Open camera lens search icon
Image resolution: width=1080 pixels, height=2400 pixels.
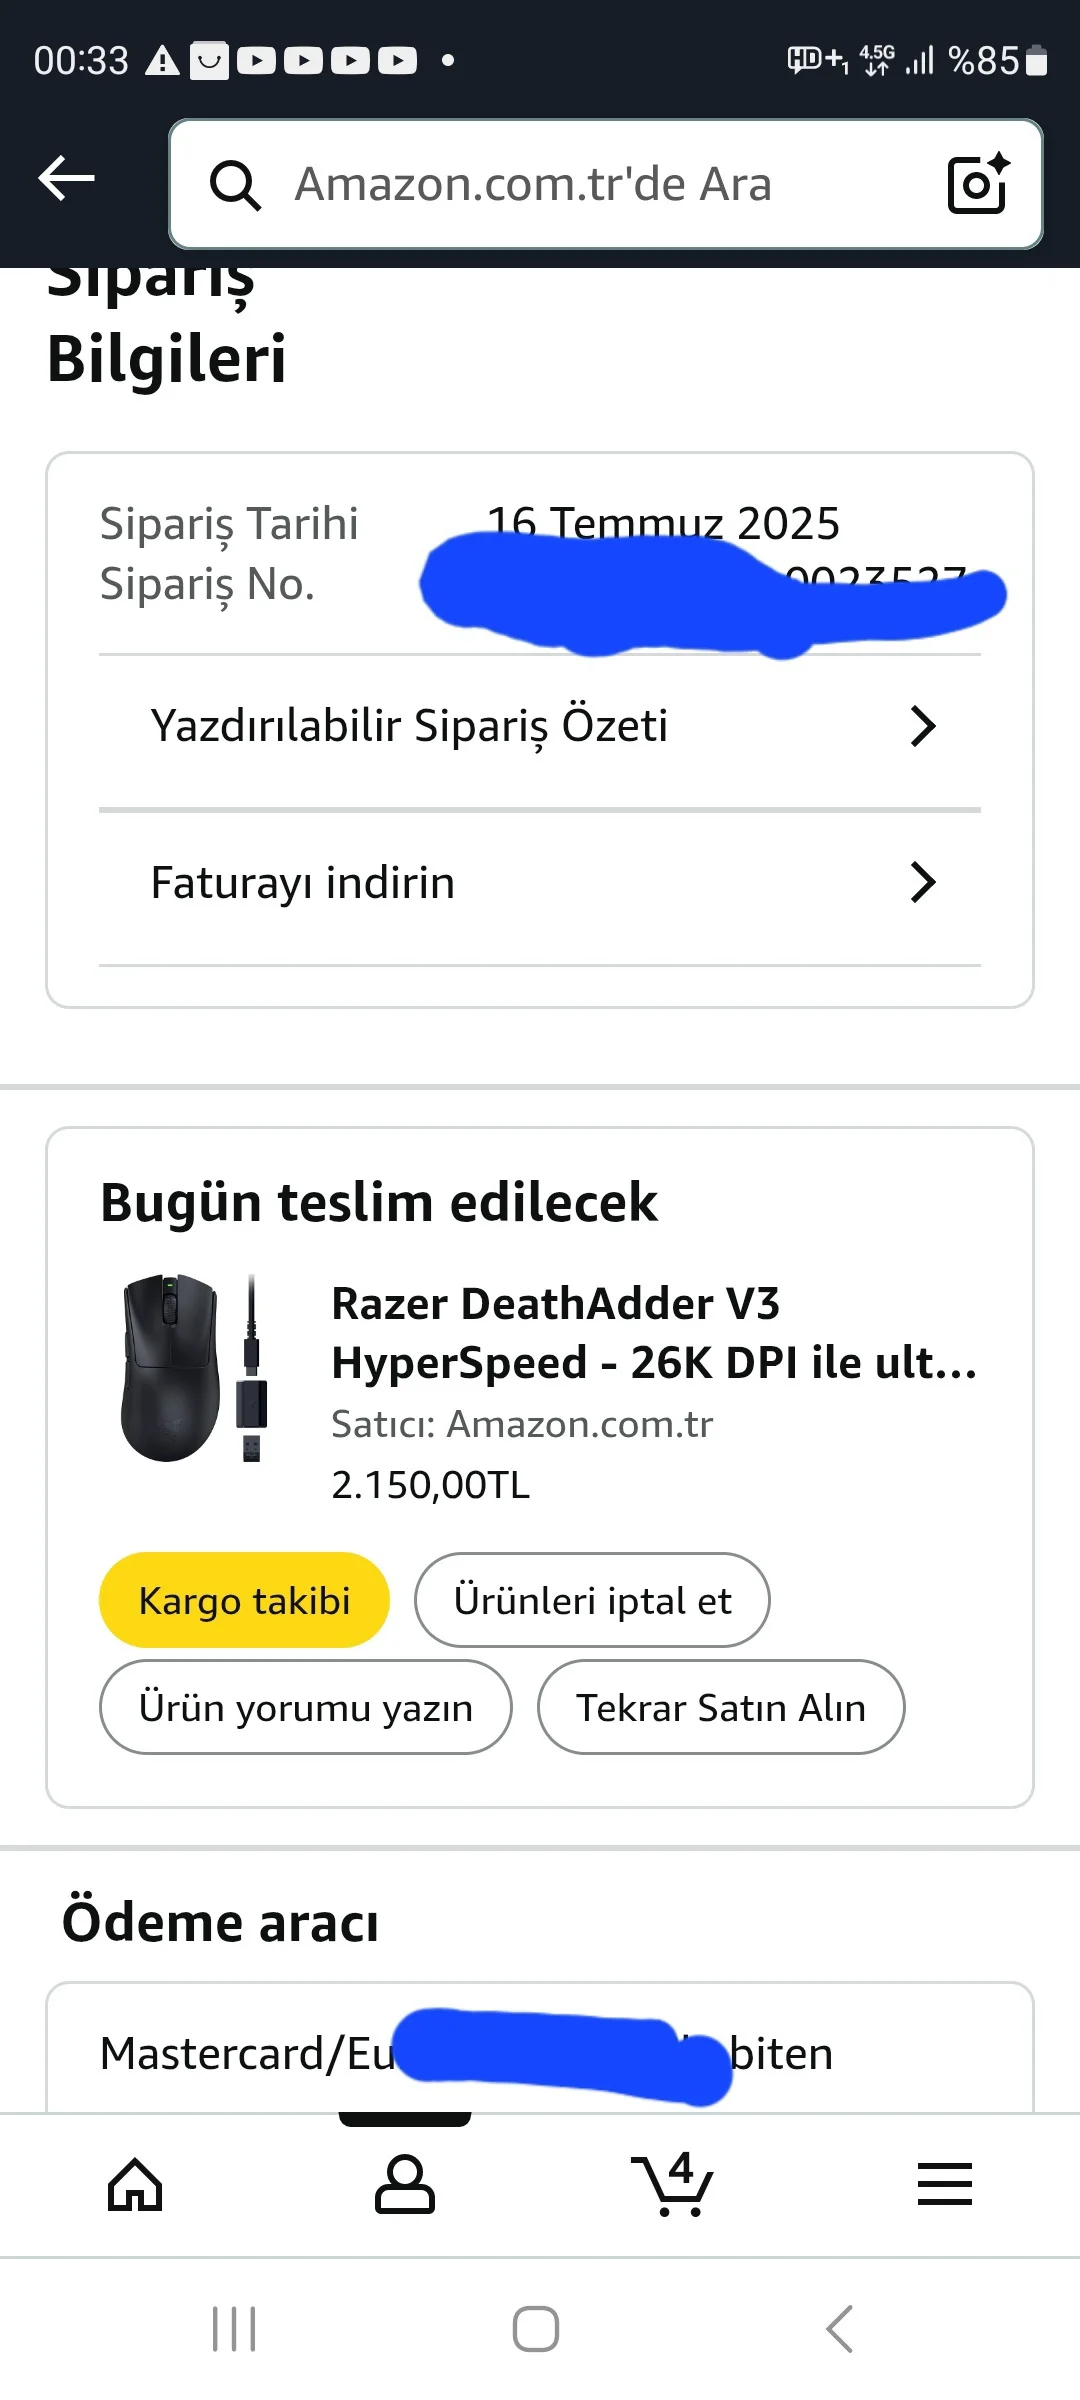tap(977, 184)
